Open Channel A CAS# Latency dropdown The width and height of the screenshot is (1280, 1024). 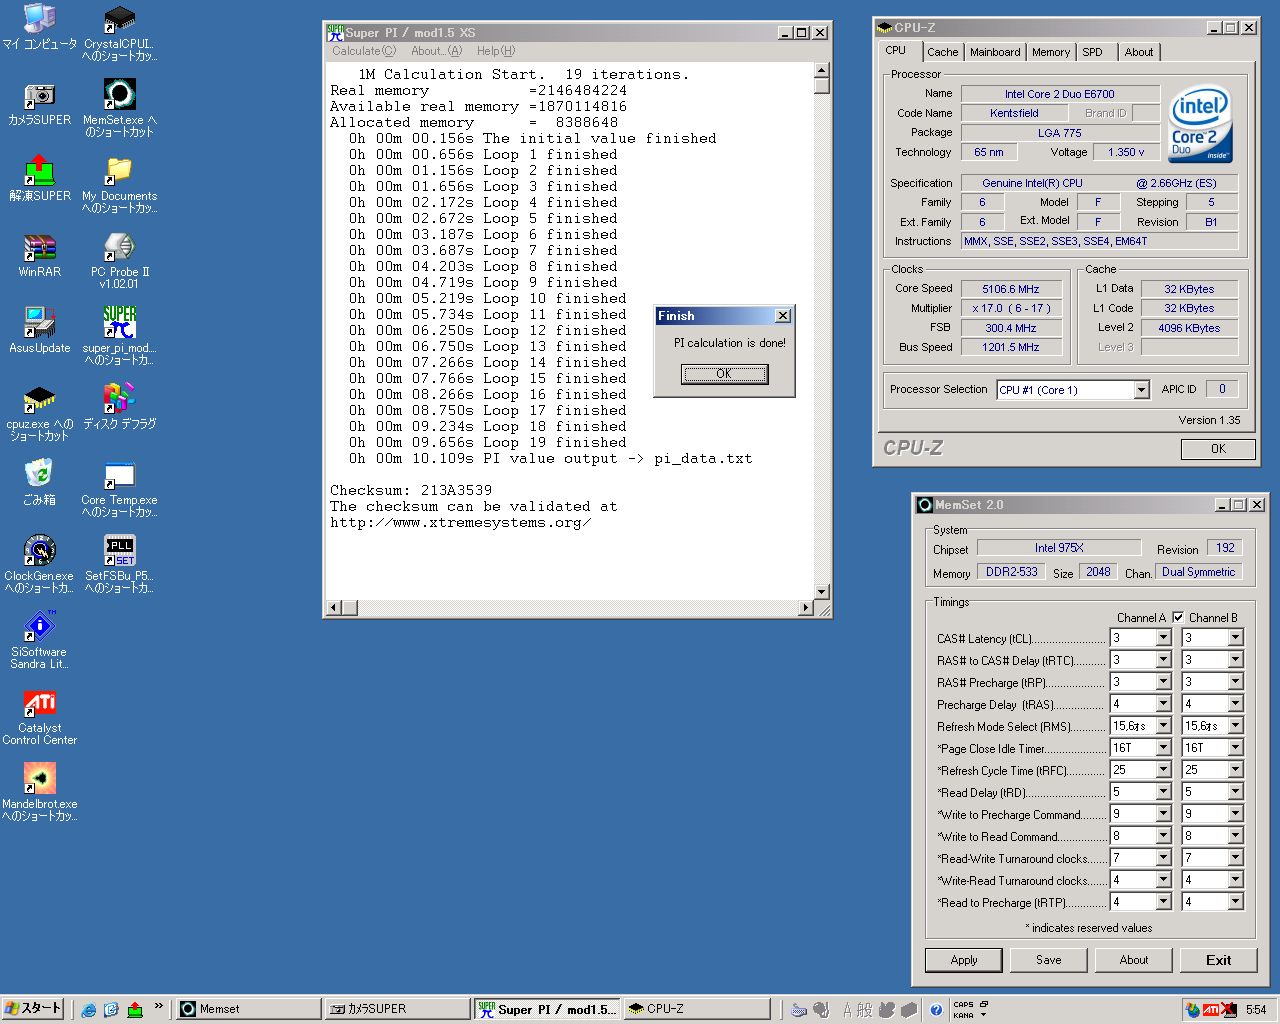tap(1163, 638)
